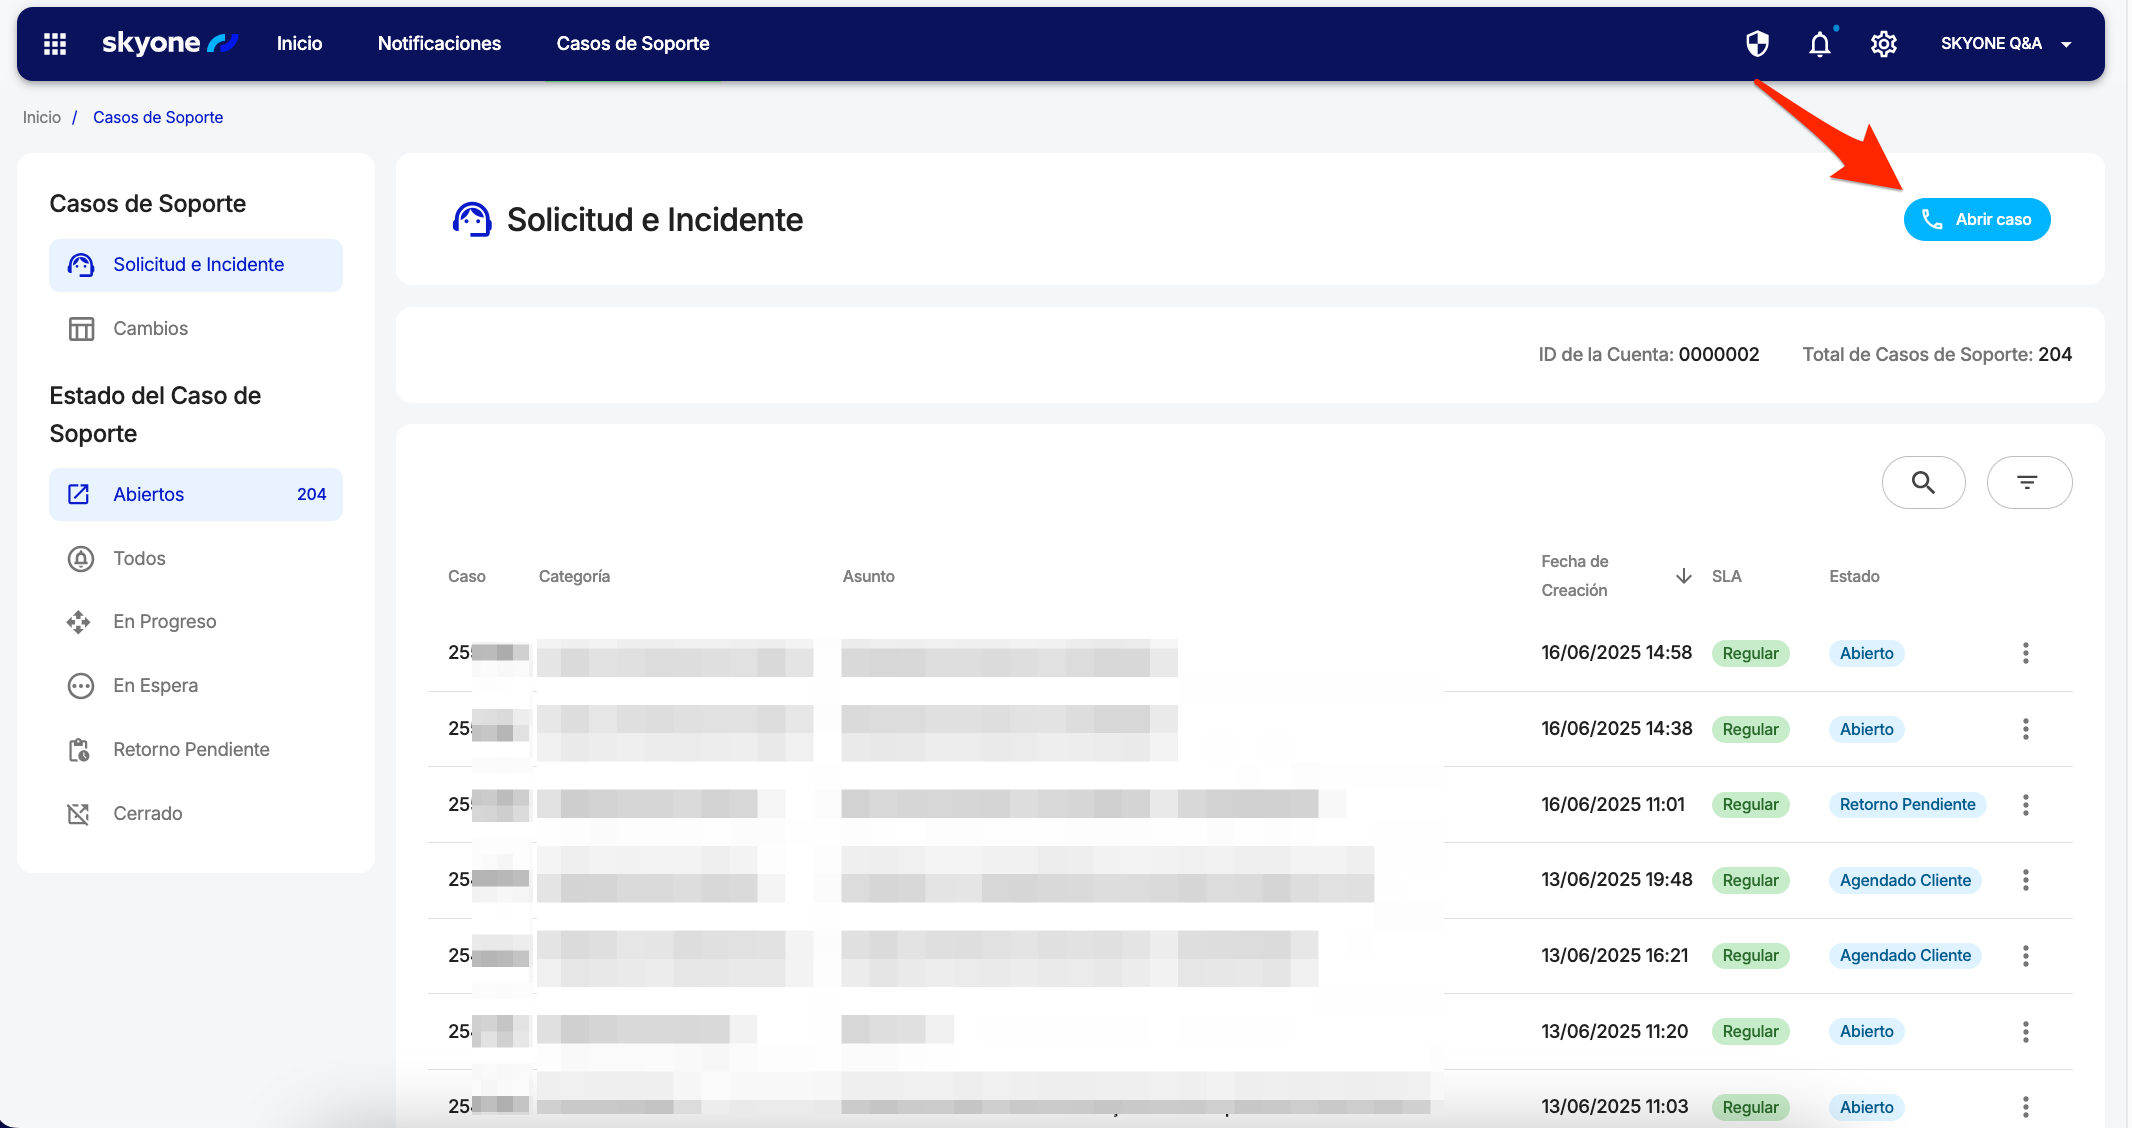Open the notifications bell icon
The height and width of the screenshot is (1128, 2132).
pyautogui.click(x=1820, y=44)
